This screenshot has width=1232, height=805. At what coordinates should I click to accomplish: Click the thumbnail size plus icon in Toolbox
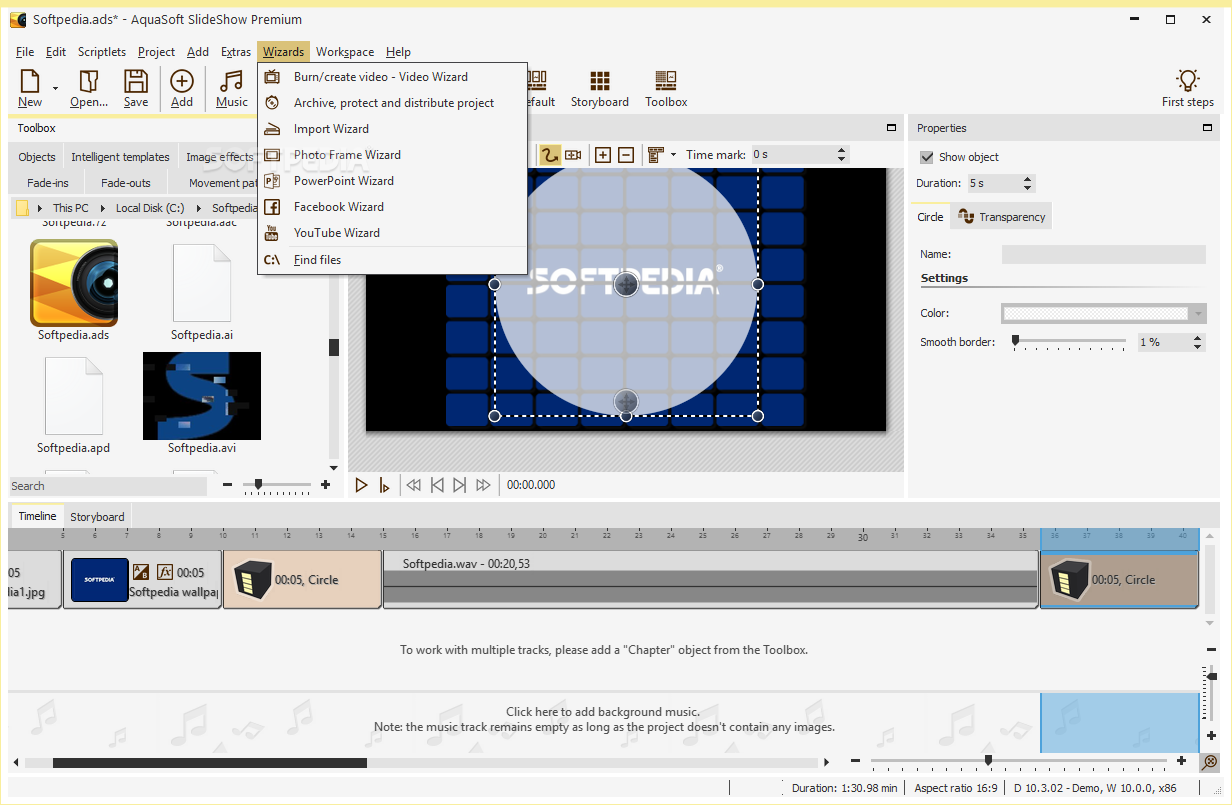(325, 485)
